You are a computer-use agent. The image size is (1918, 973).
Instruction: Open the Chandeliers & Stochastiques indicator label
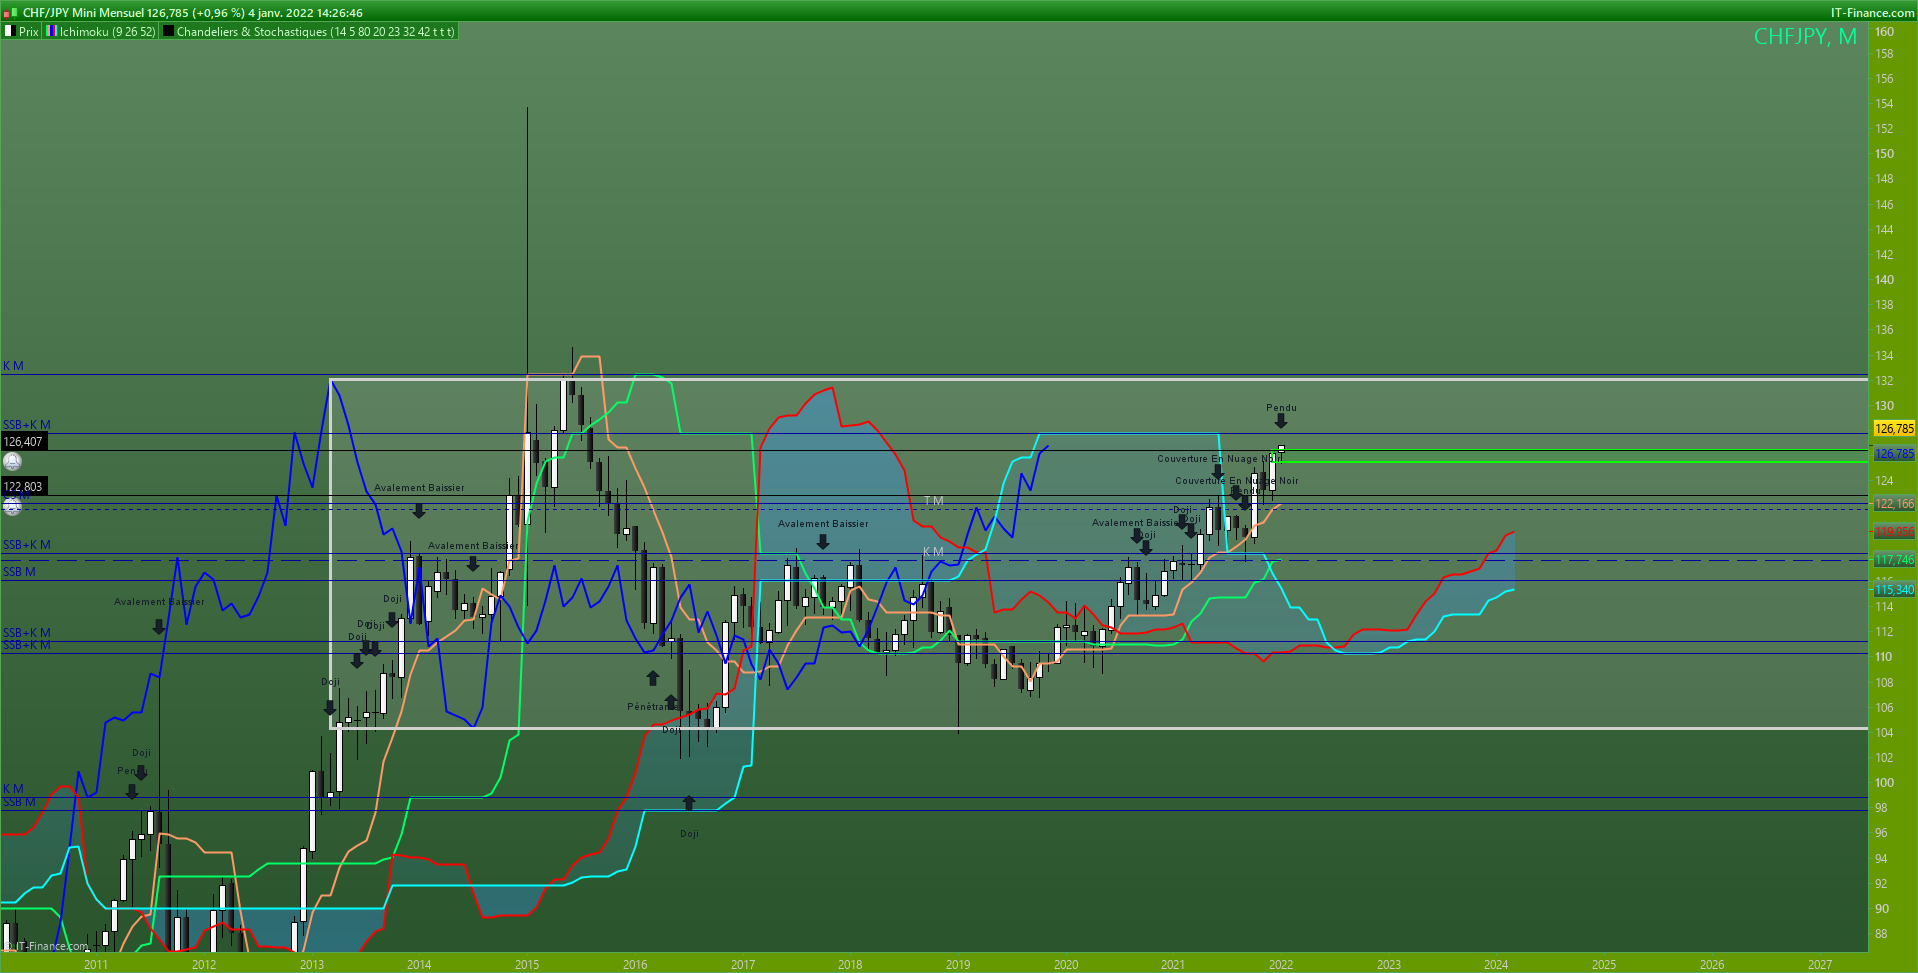[x=309, y=32]
